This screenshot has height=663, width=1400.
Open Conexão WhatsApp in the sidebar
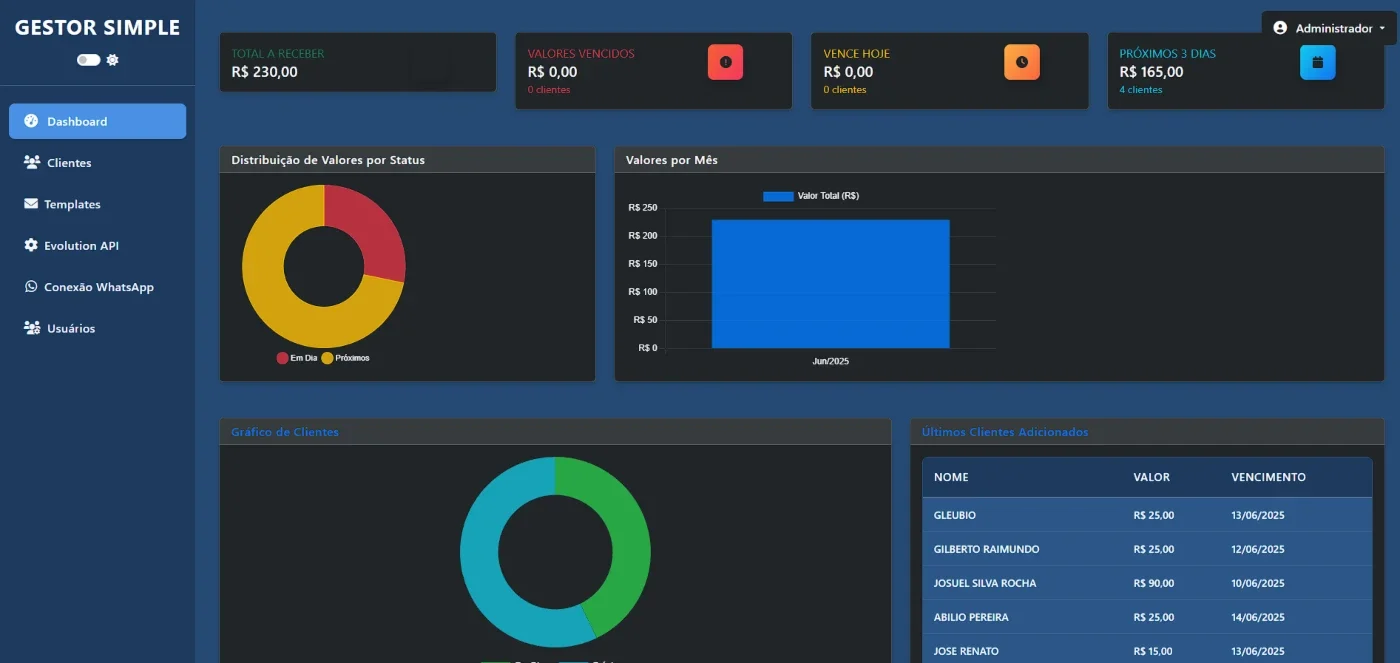point(97,287)
